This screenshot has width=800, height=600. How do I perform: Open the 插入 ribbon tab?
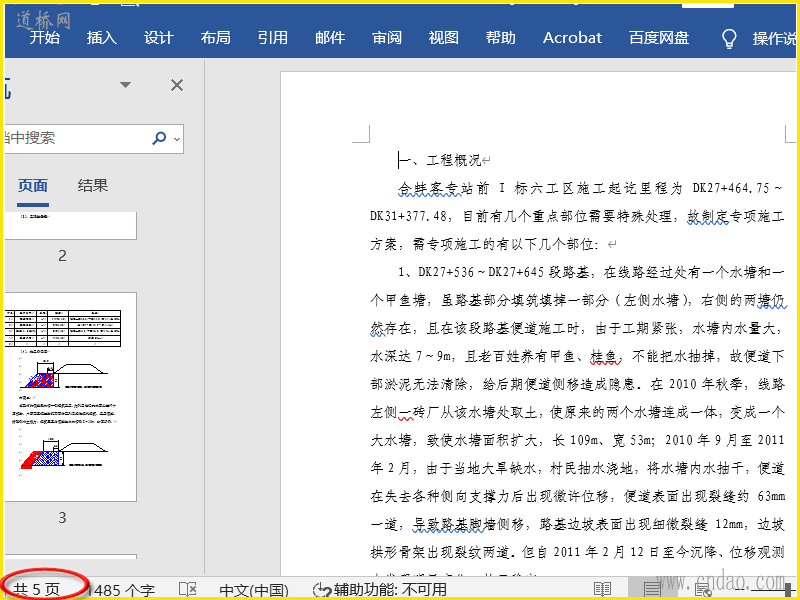click(102, 38)
